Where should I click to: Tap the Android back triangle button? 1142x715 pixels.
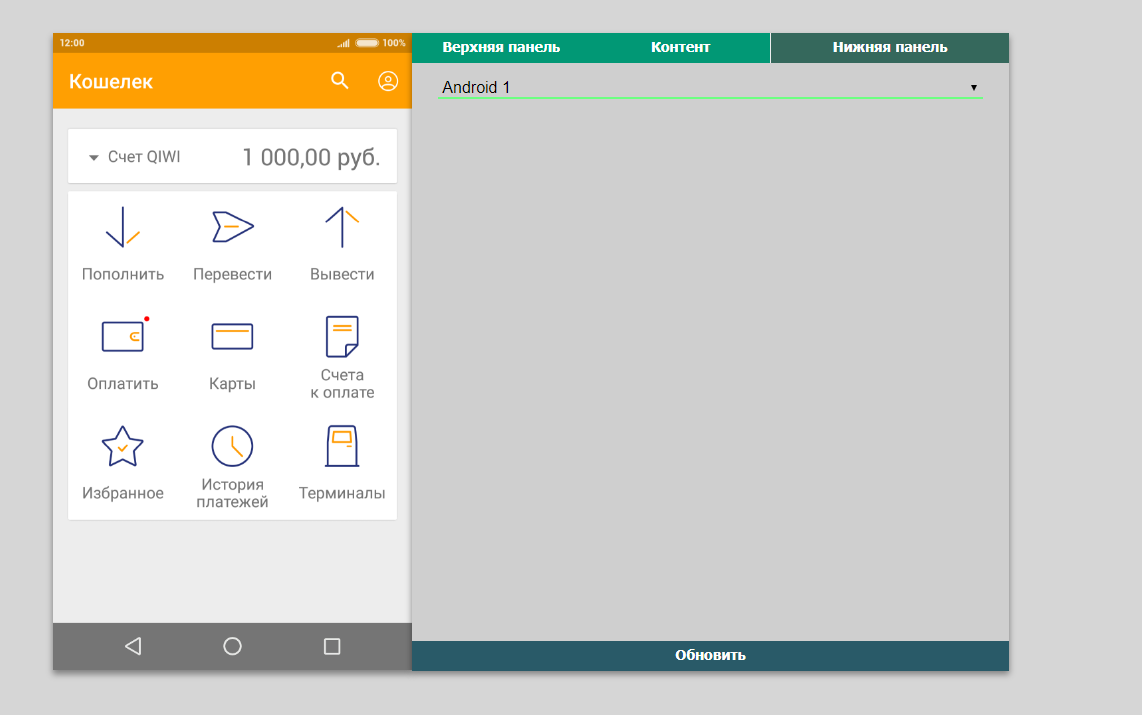coord(133,646)
